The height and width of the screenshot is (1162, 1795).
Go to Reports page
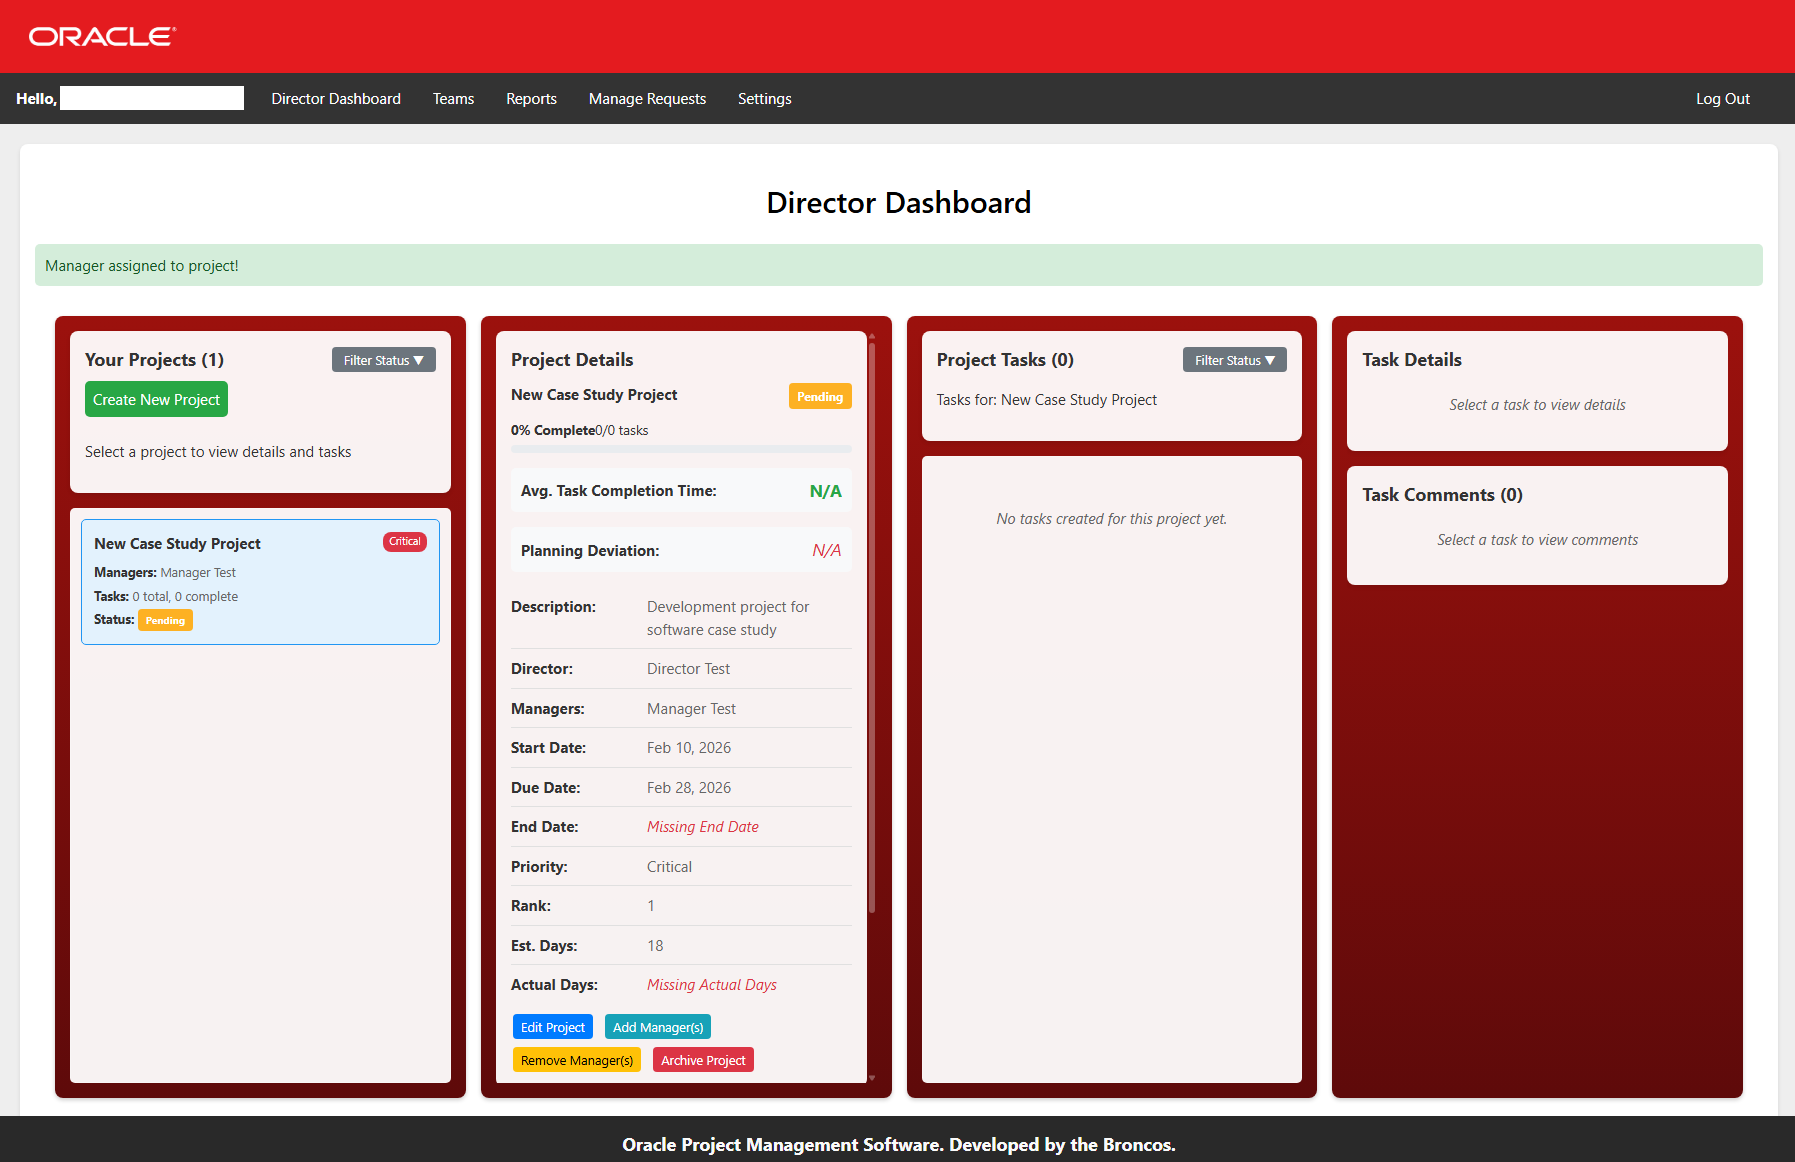(x=531, y=99)
